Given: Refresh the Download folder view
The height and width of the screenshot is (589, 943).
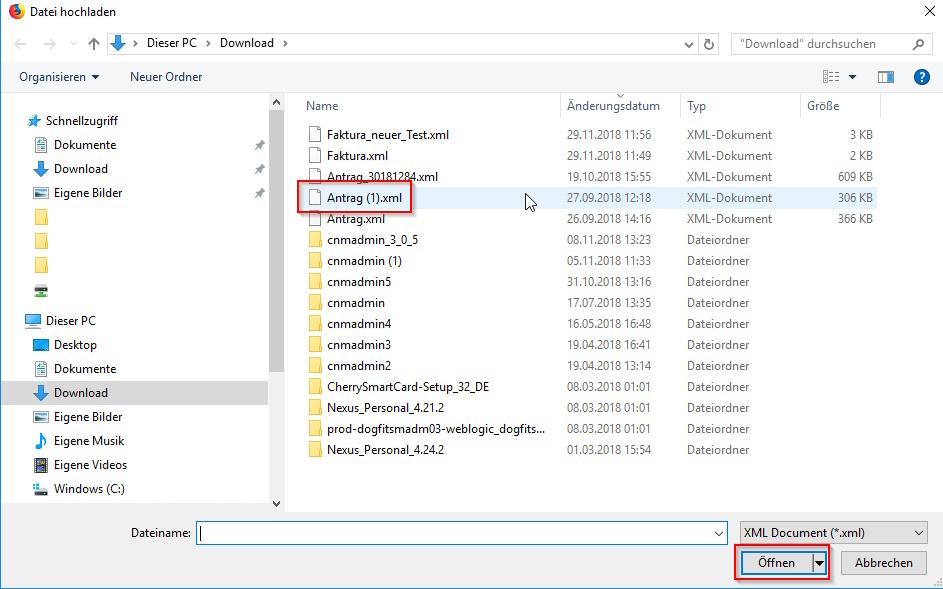Looking at the screenshot, I should (709, 44).
